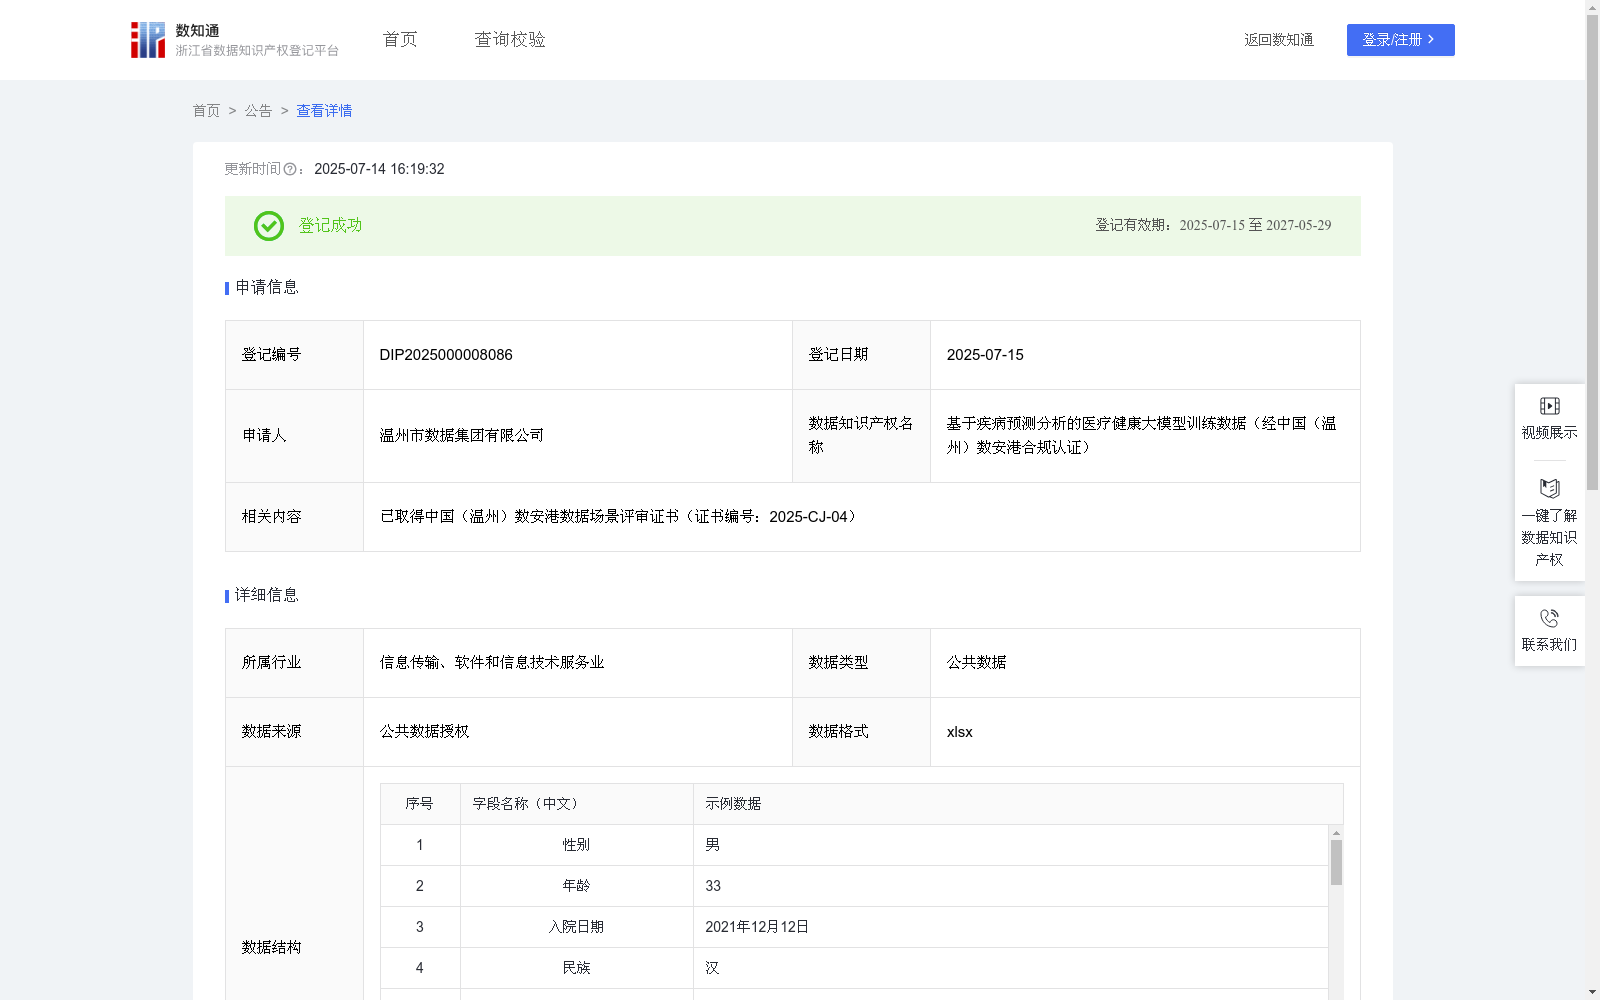Screen dimensions: 1600x1000
Task: Open the 一键了解数据知识产权 book icon
Action: pos(1549,489)
